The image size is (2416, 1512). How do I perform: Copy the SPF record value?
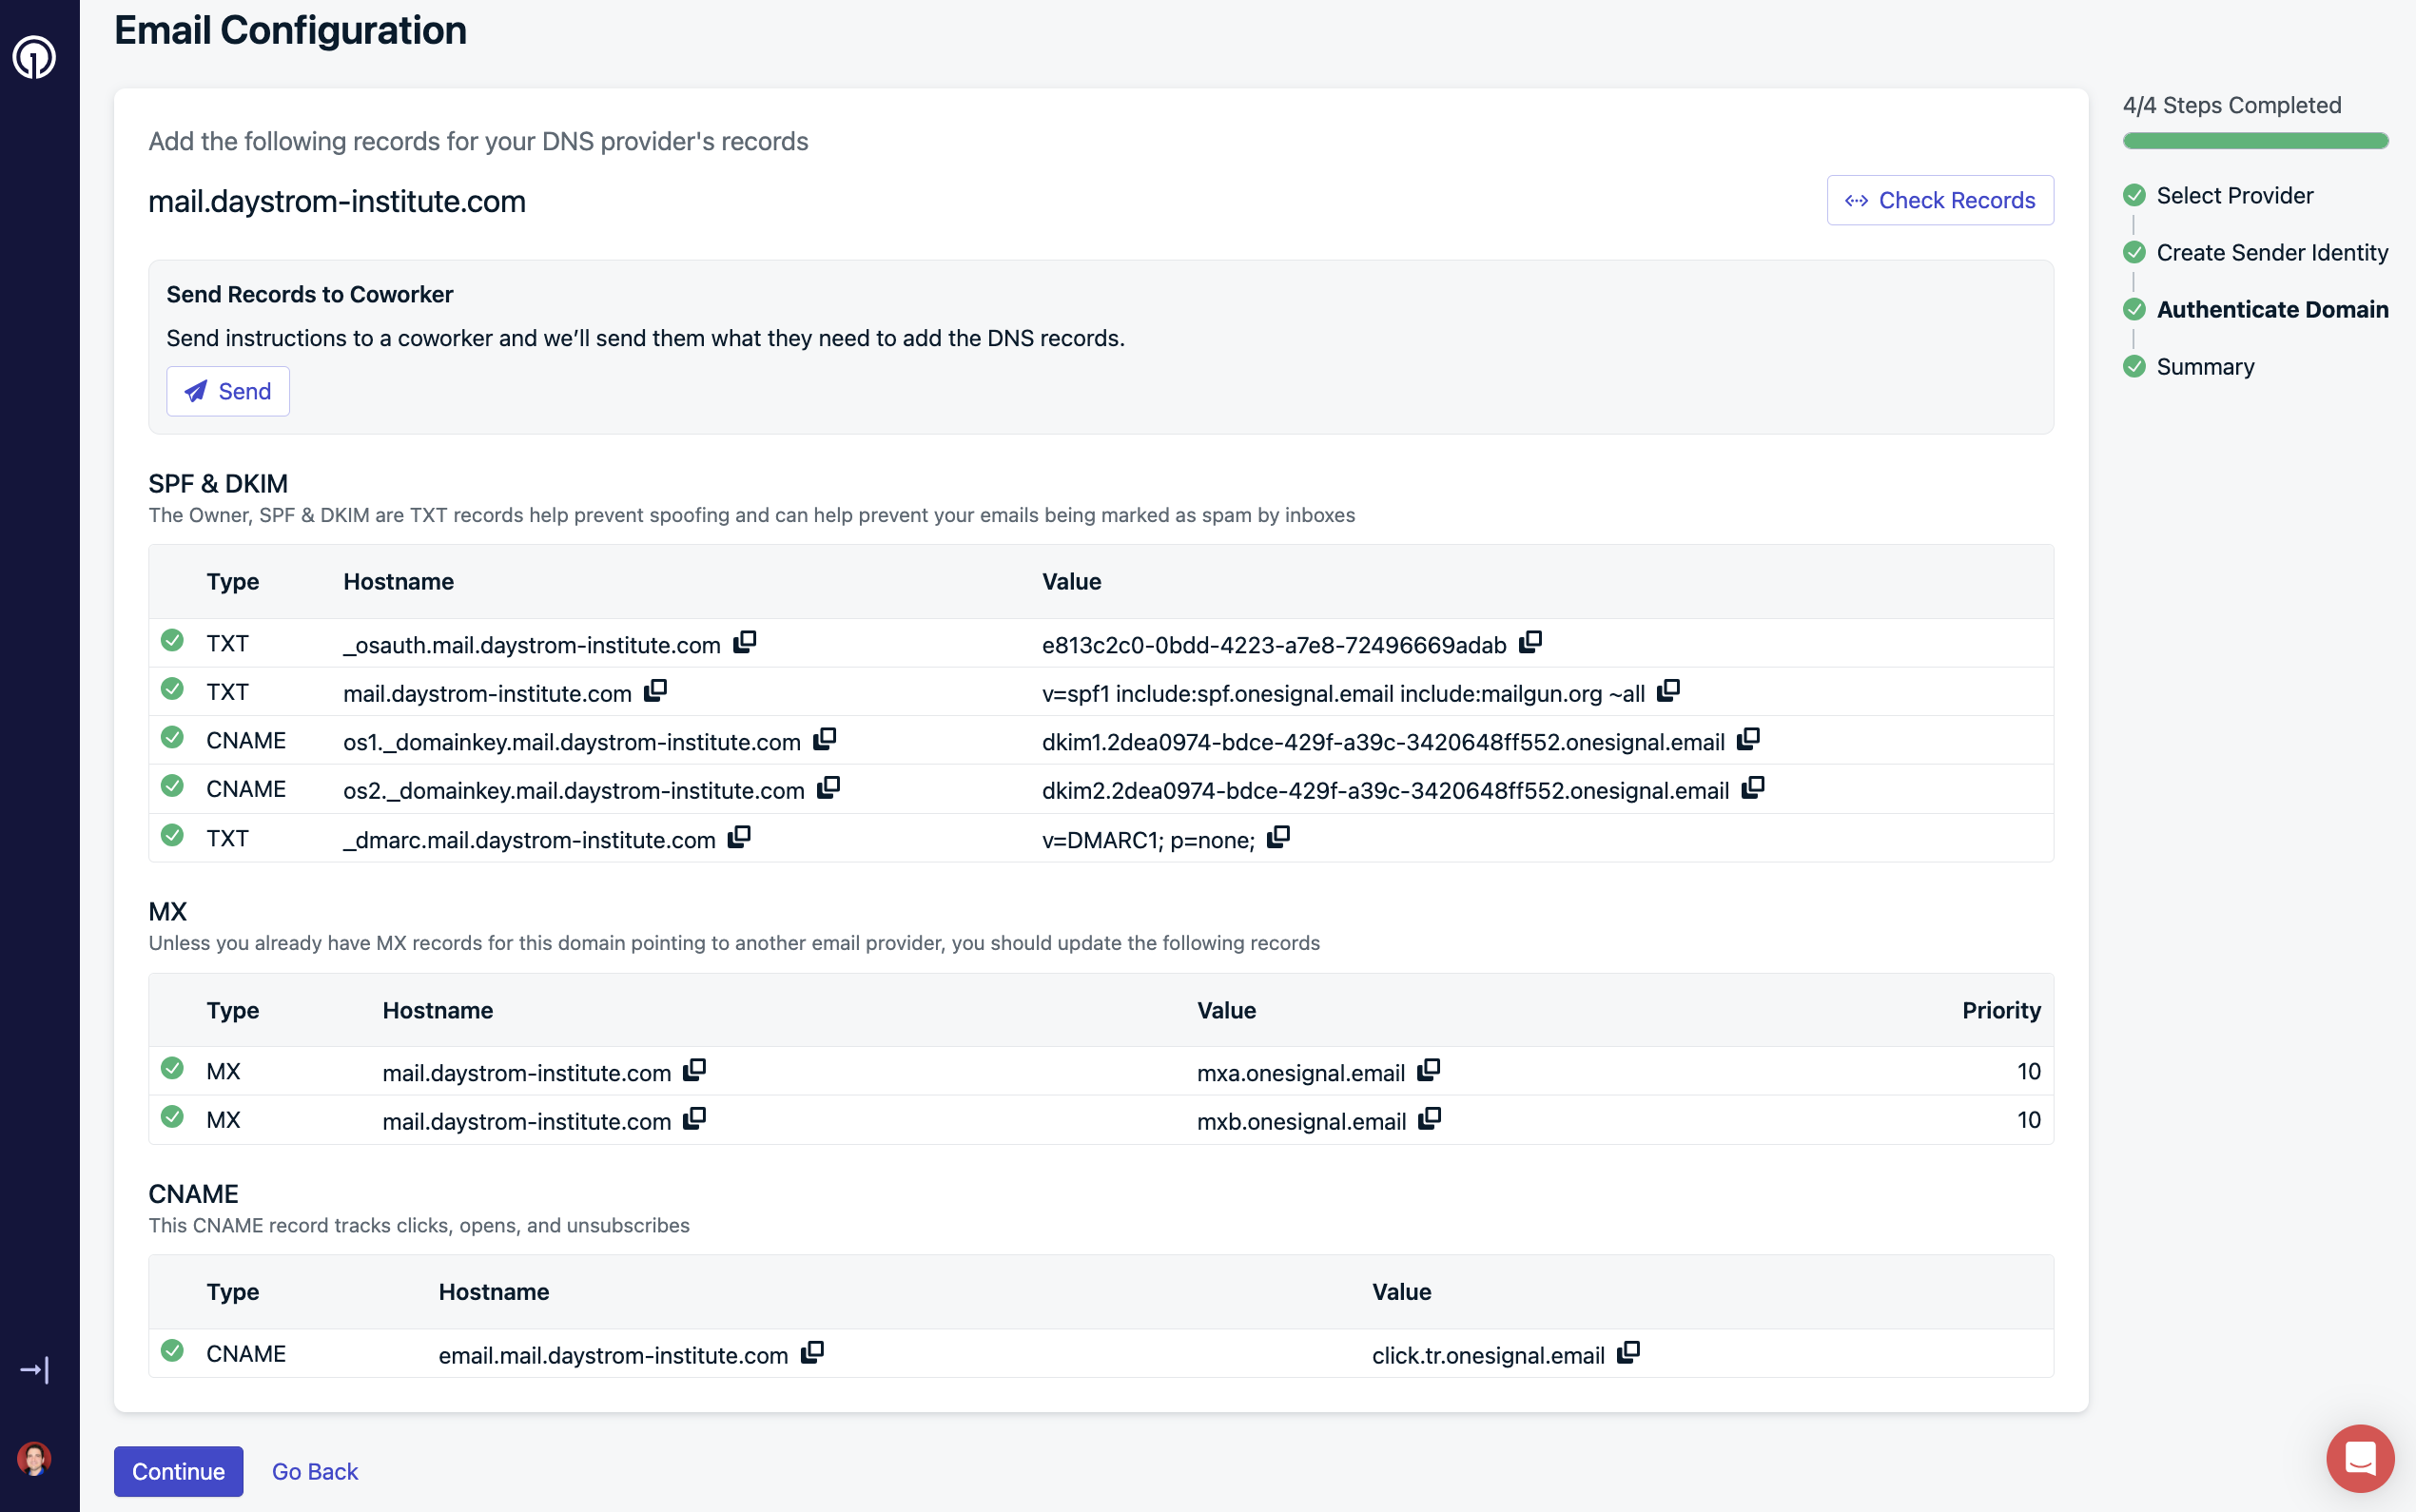(1668, 691)
